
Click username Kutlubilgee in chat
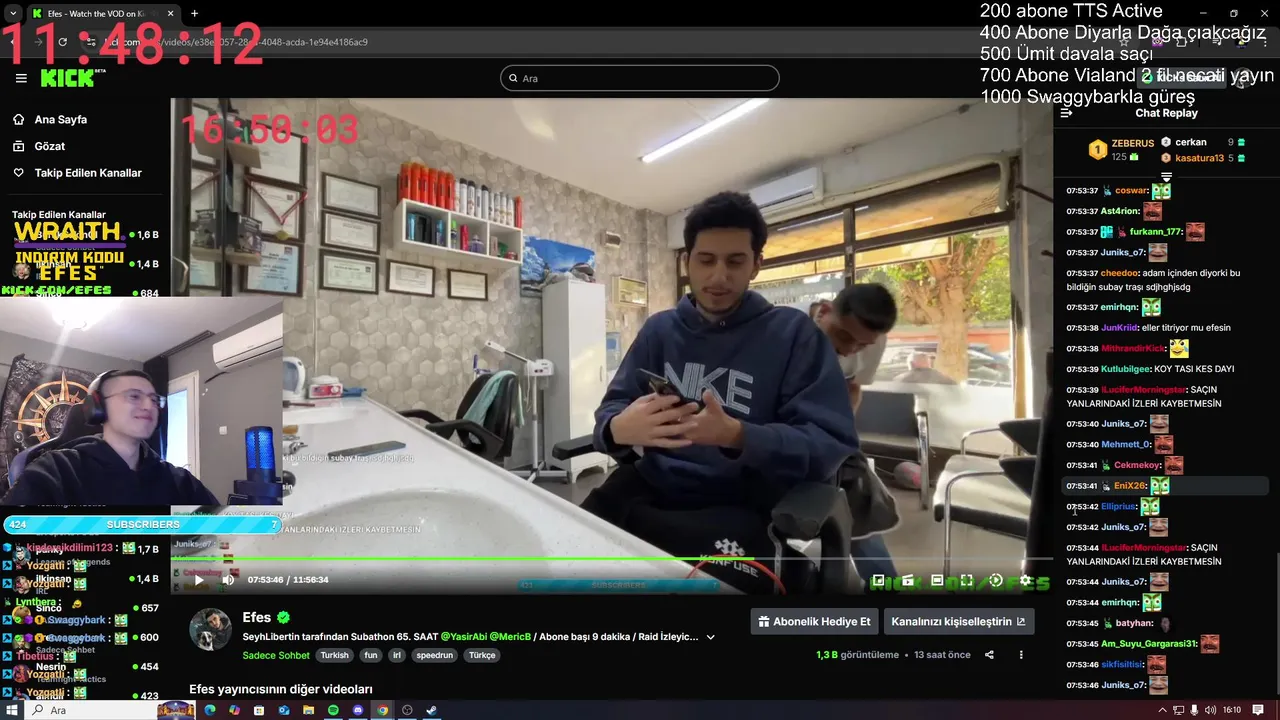coord(1126,369)
